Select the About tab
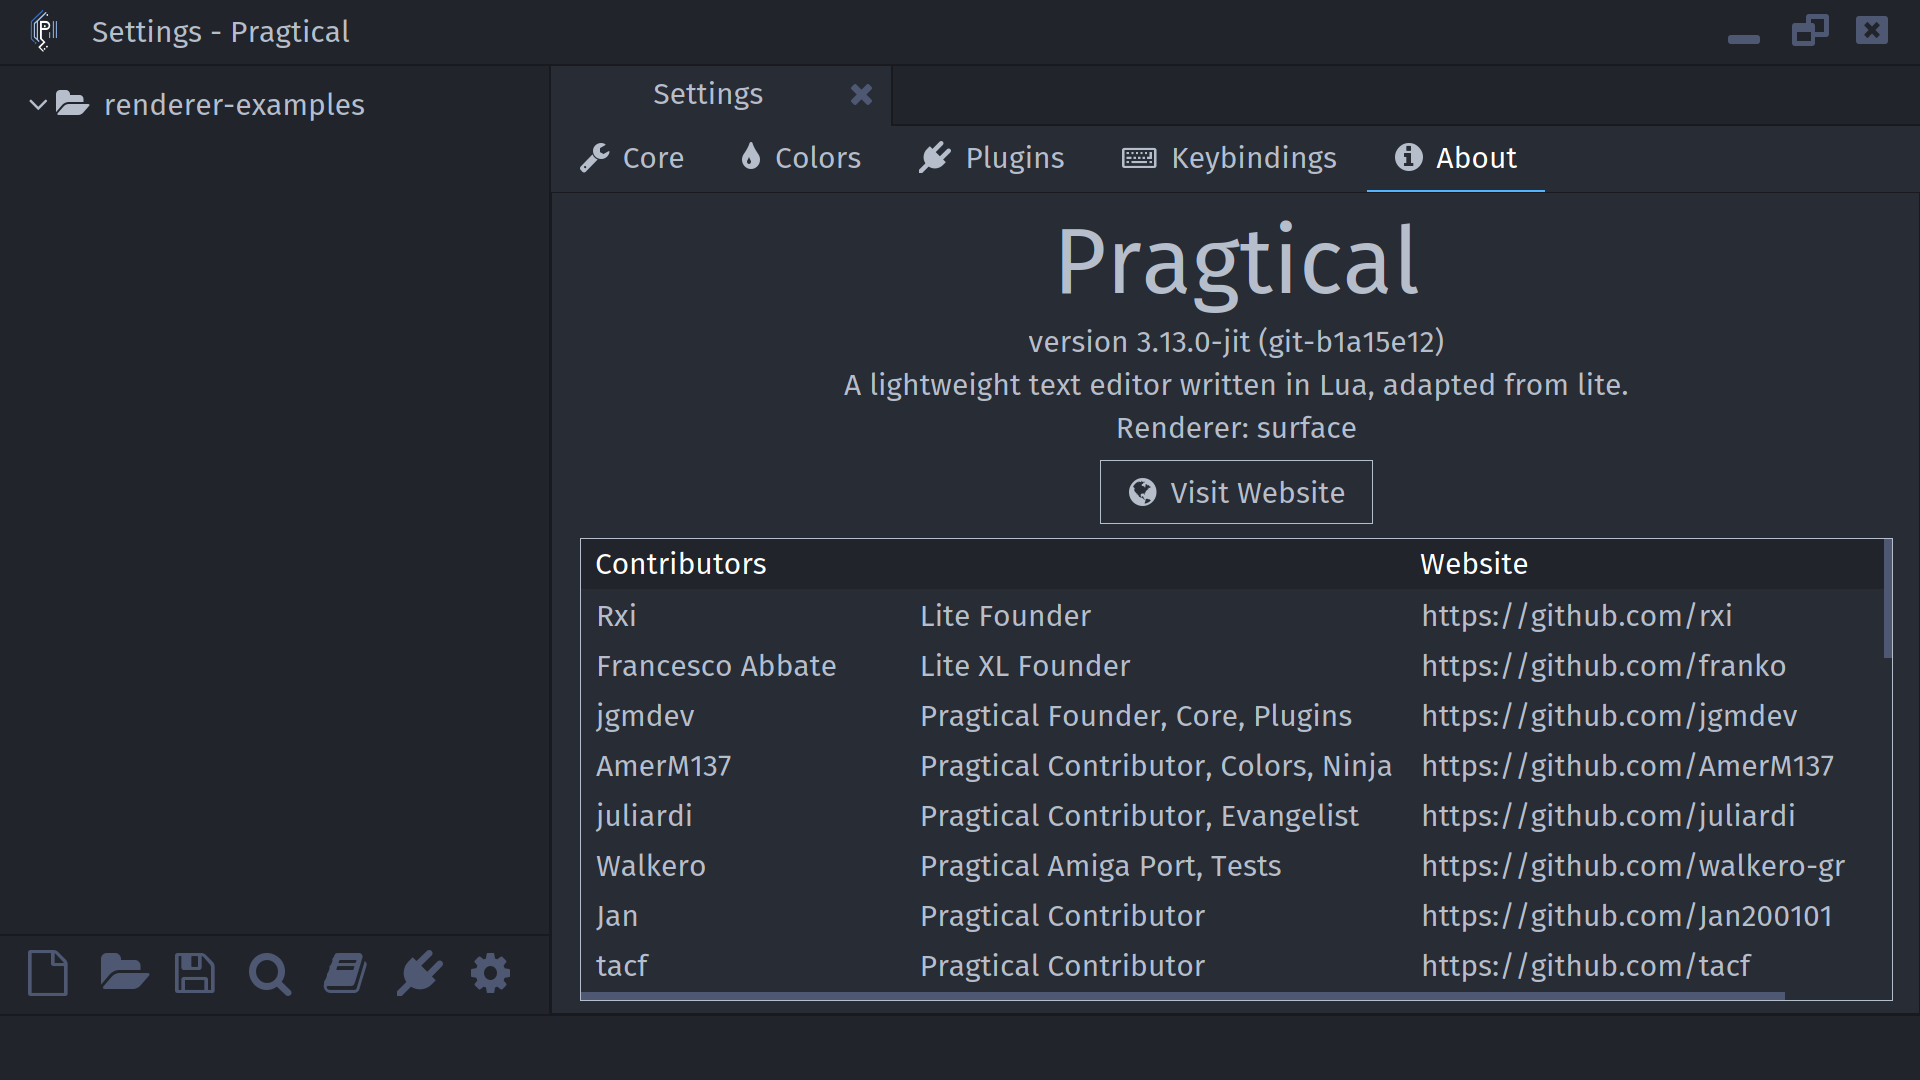 pos(1456,158)
